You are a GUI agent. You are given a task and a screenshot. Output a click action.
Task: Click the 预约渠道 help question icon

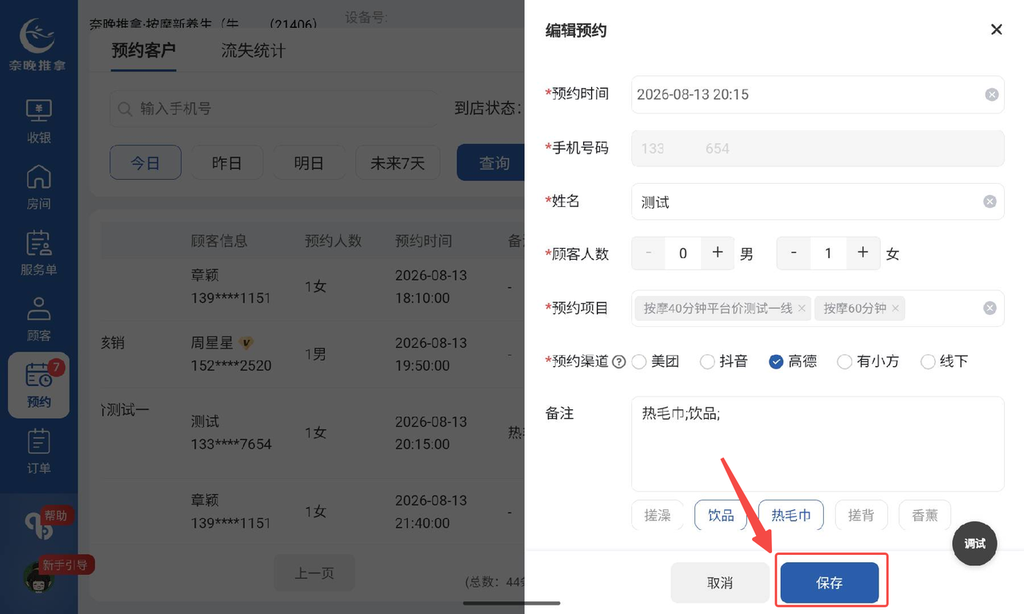pos(618,362)
